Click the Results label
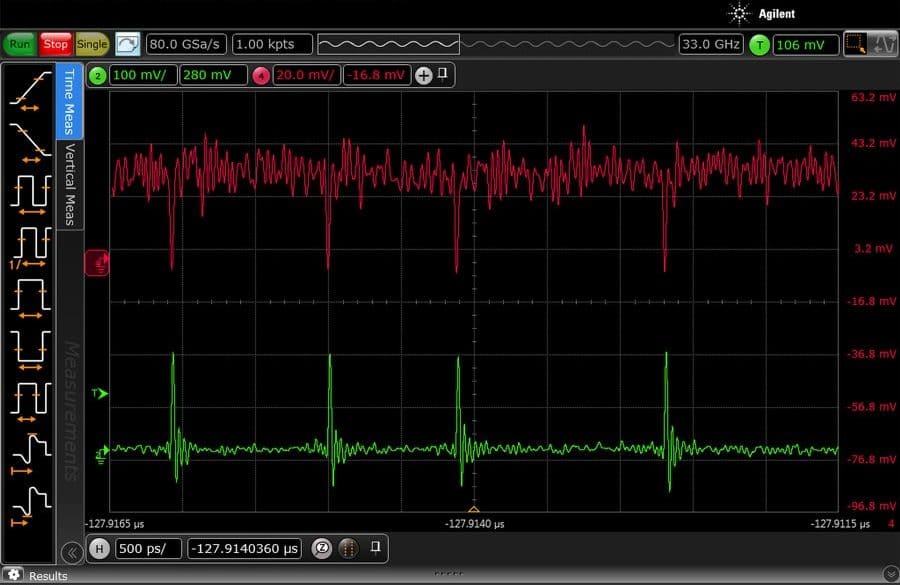Viewport: 900px width, 585px height. pos(48,576)
